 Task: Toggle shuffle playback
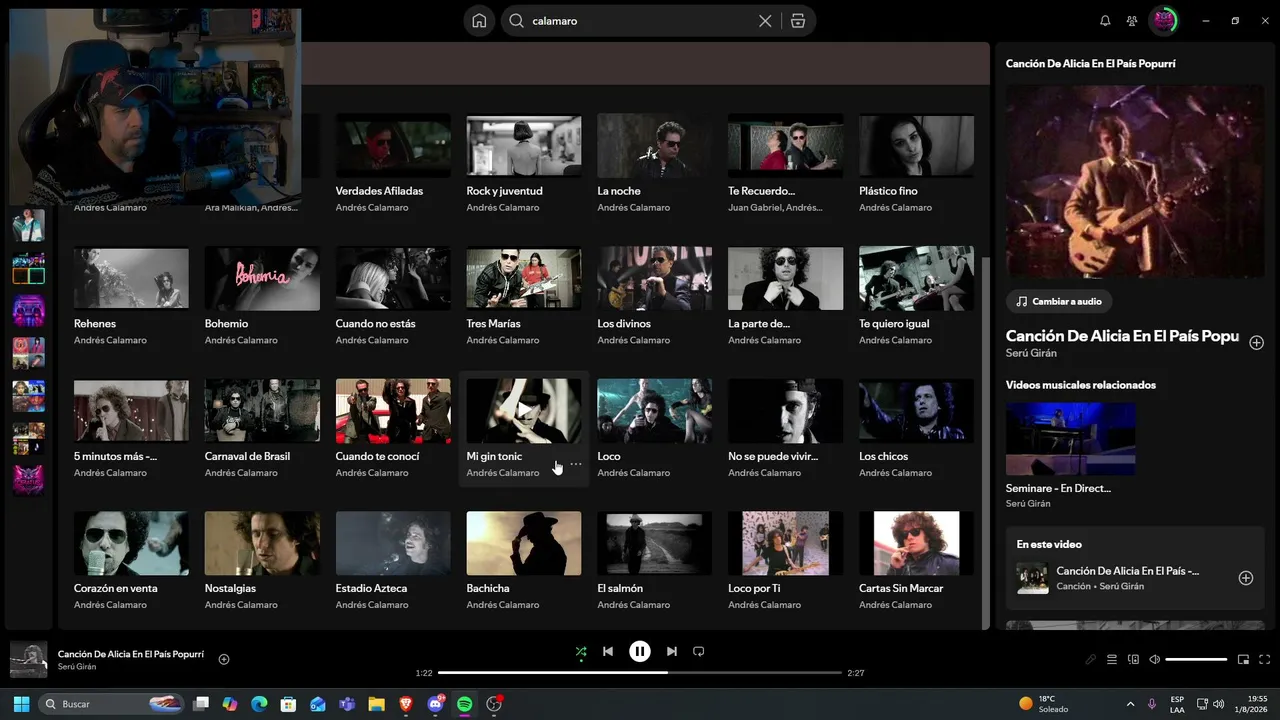point(581,652)
